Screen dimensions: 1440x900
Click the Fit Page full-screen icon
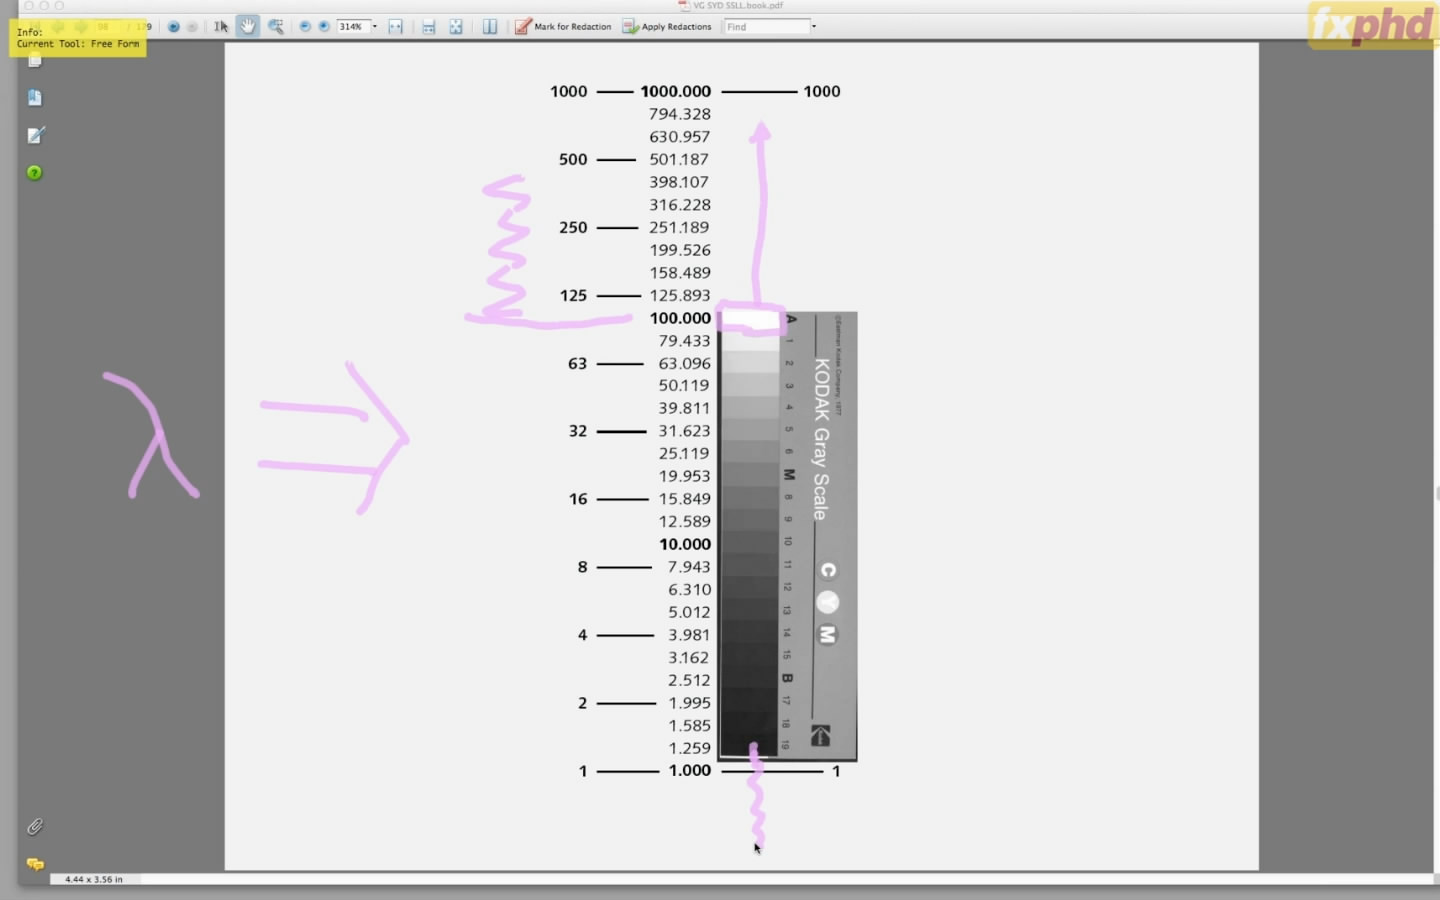(x=456, y=27)
